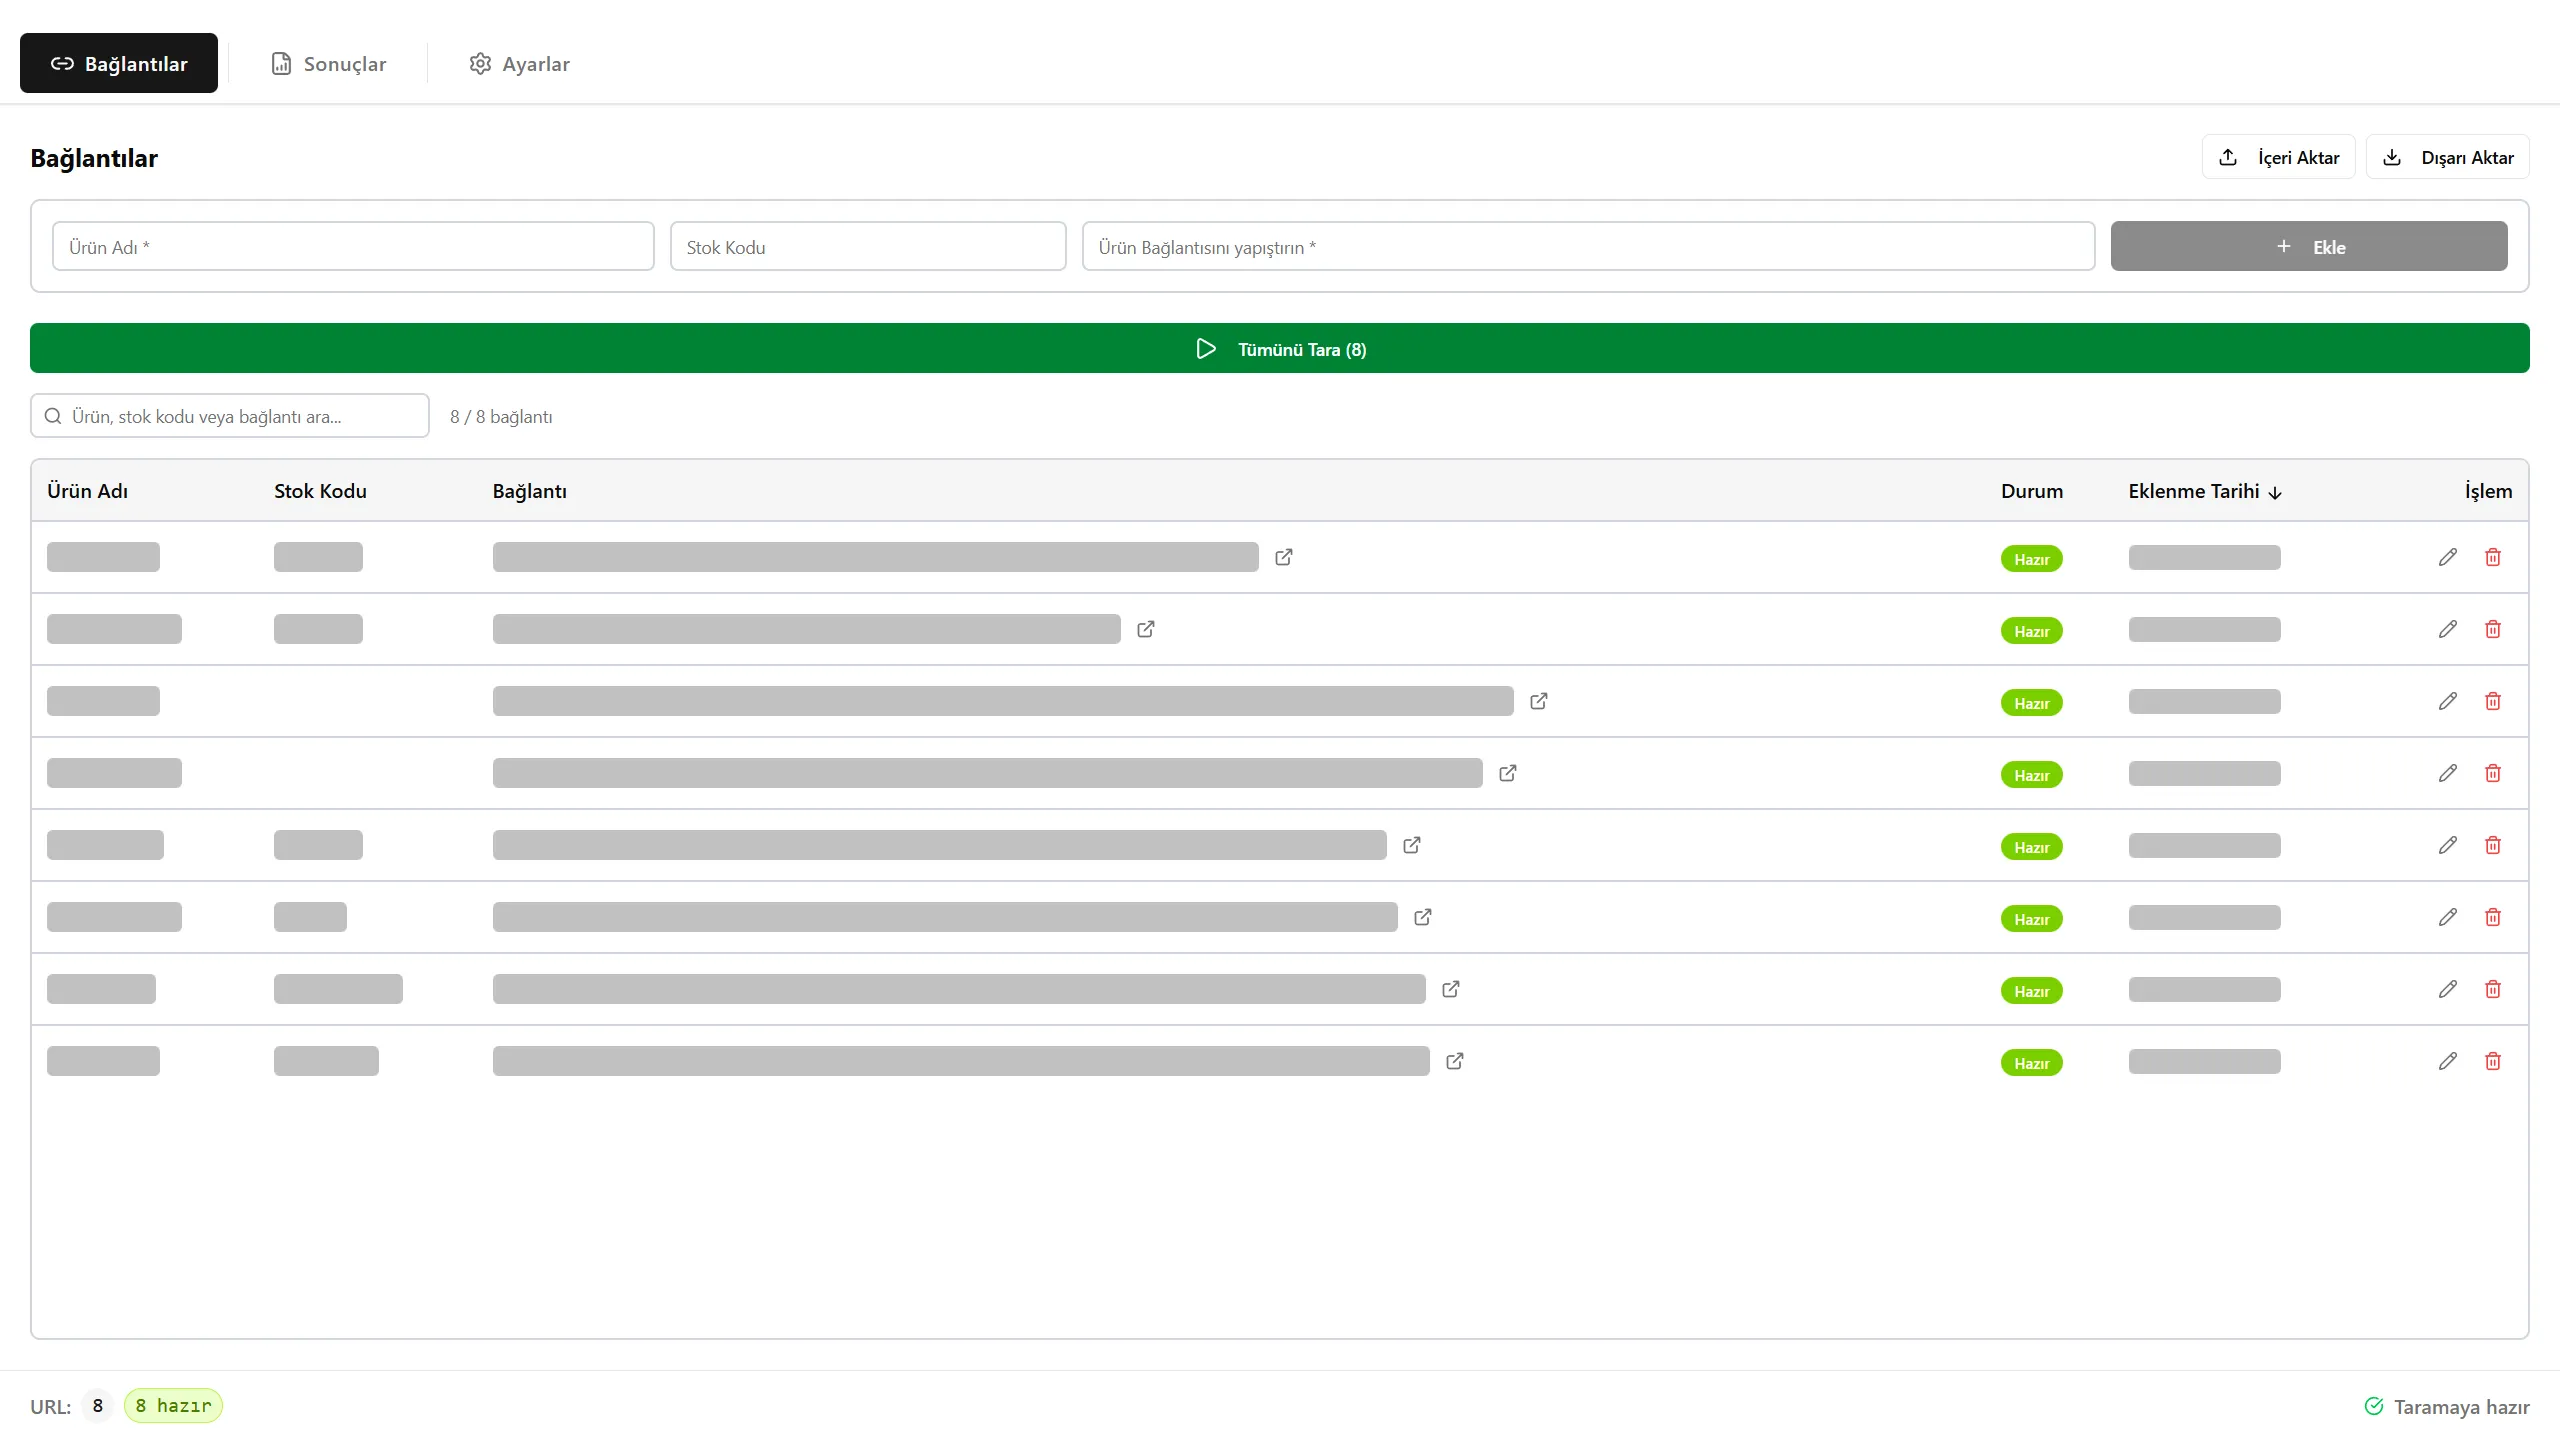Sort table by Durum column header
The width and height of the screenshot is (2560, 1440).
pyautogui.click(x=2031, y=491)
